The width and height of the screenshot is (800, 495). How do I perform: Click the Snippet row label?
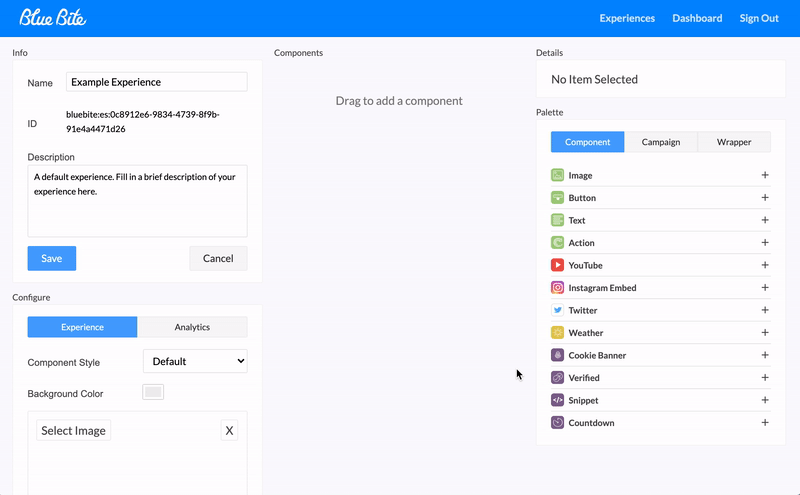click(583, 400)
